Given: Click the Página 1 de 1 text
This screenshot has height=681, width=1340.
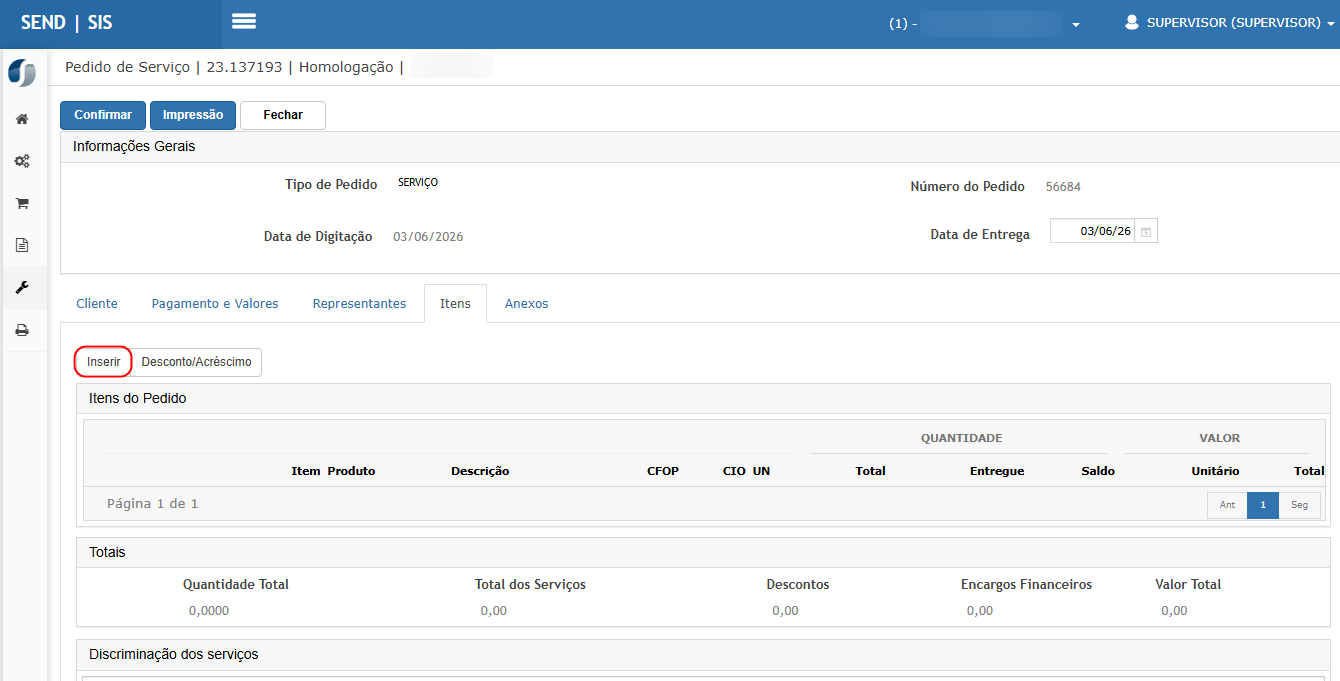Looking at the screenshot, I should tap(153, 504).
